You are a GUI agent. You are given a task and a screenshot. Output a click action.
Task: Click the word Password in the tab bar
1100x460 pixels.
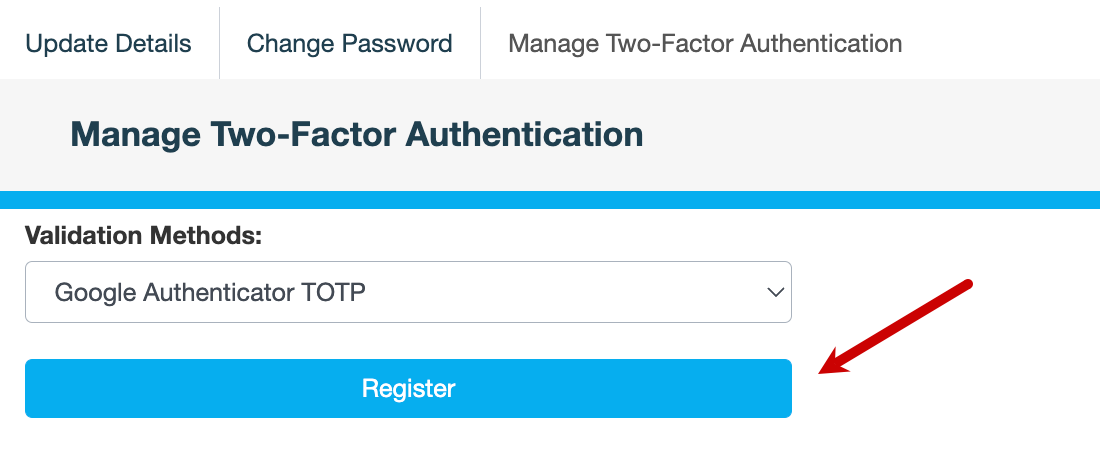click(404, 44)
